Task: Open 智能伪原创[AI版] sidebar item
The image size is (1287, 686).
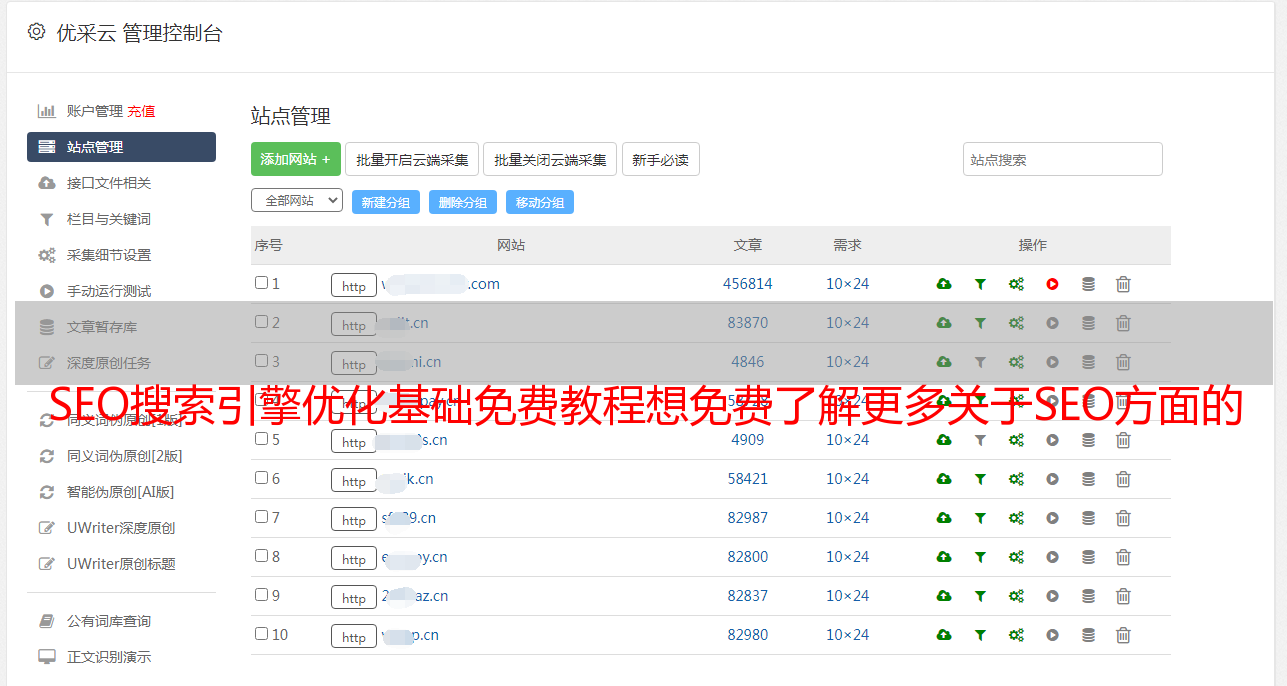Action: [121, 492]
